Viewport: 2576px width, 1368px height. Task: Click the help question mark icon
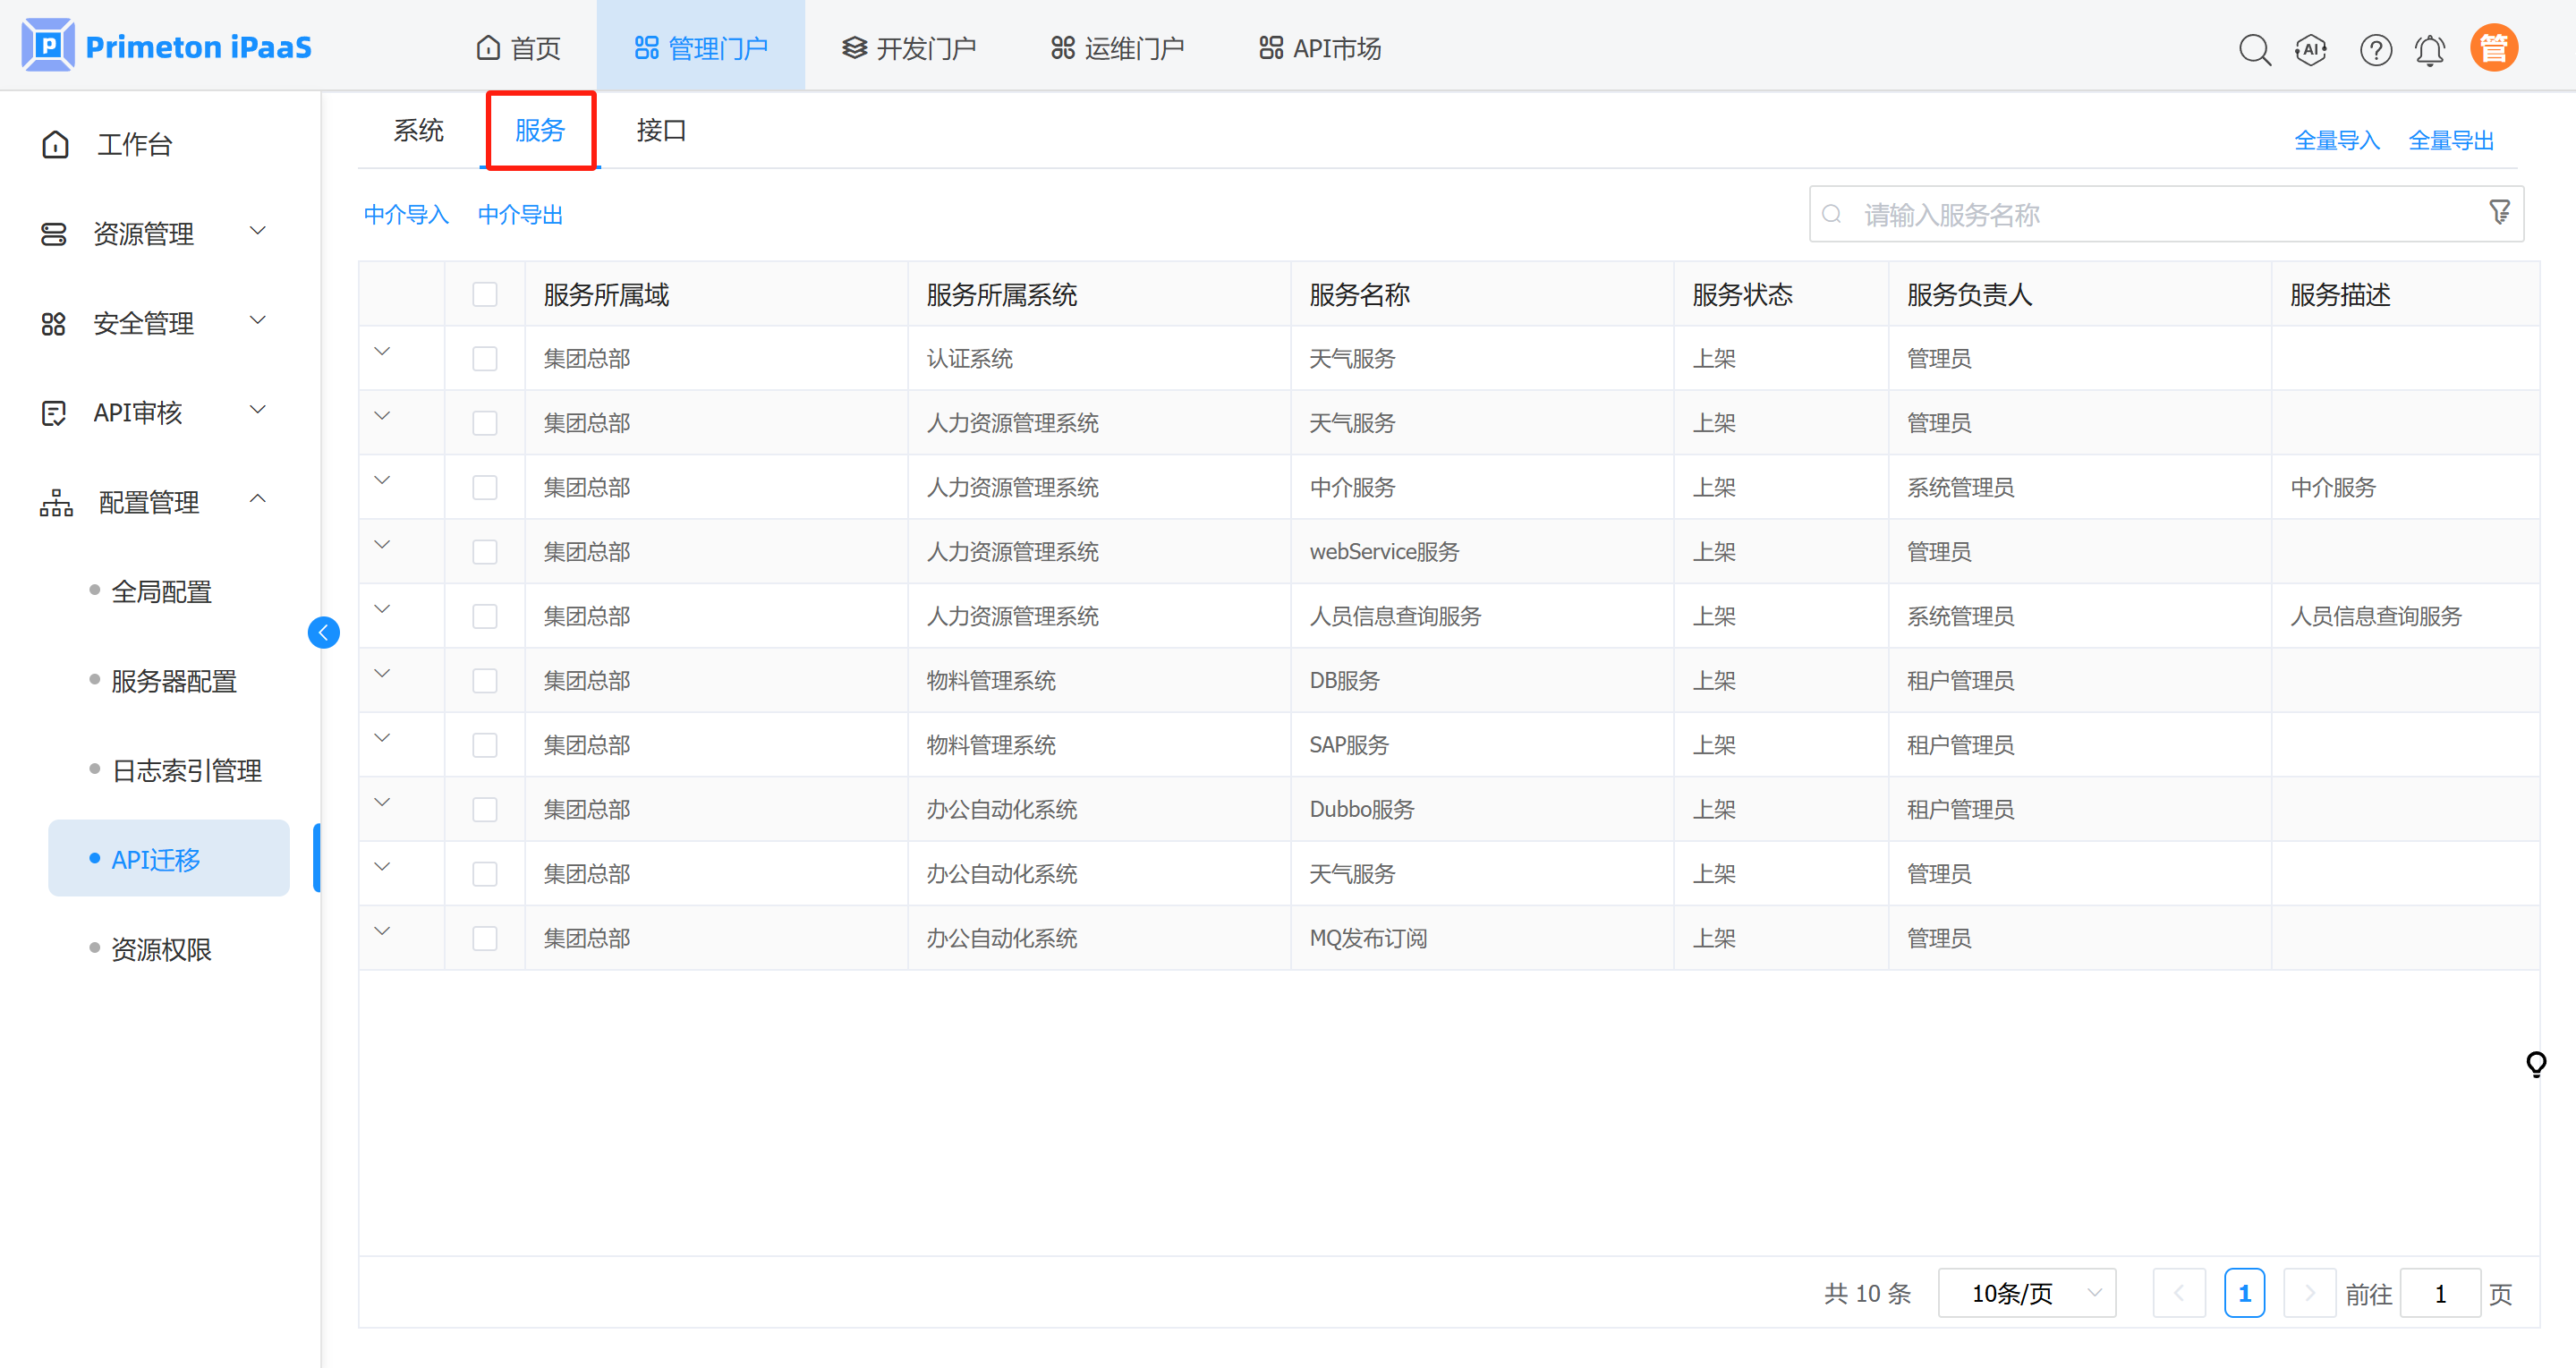2375,49
